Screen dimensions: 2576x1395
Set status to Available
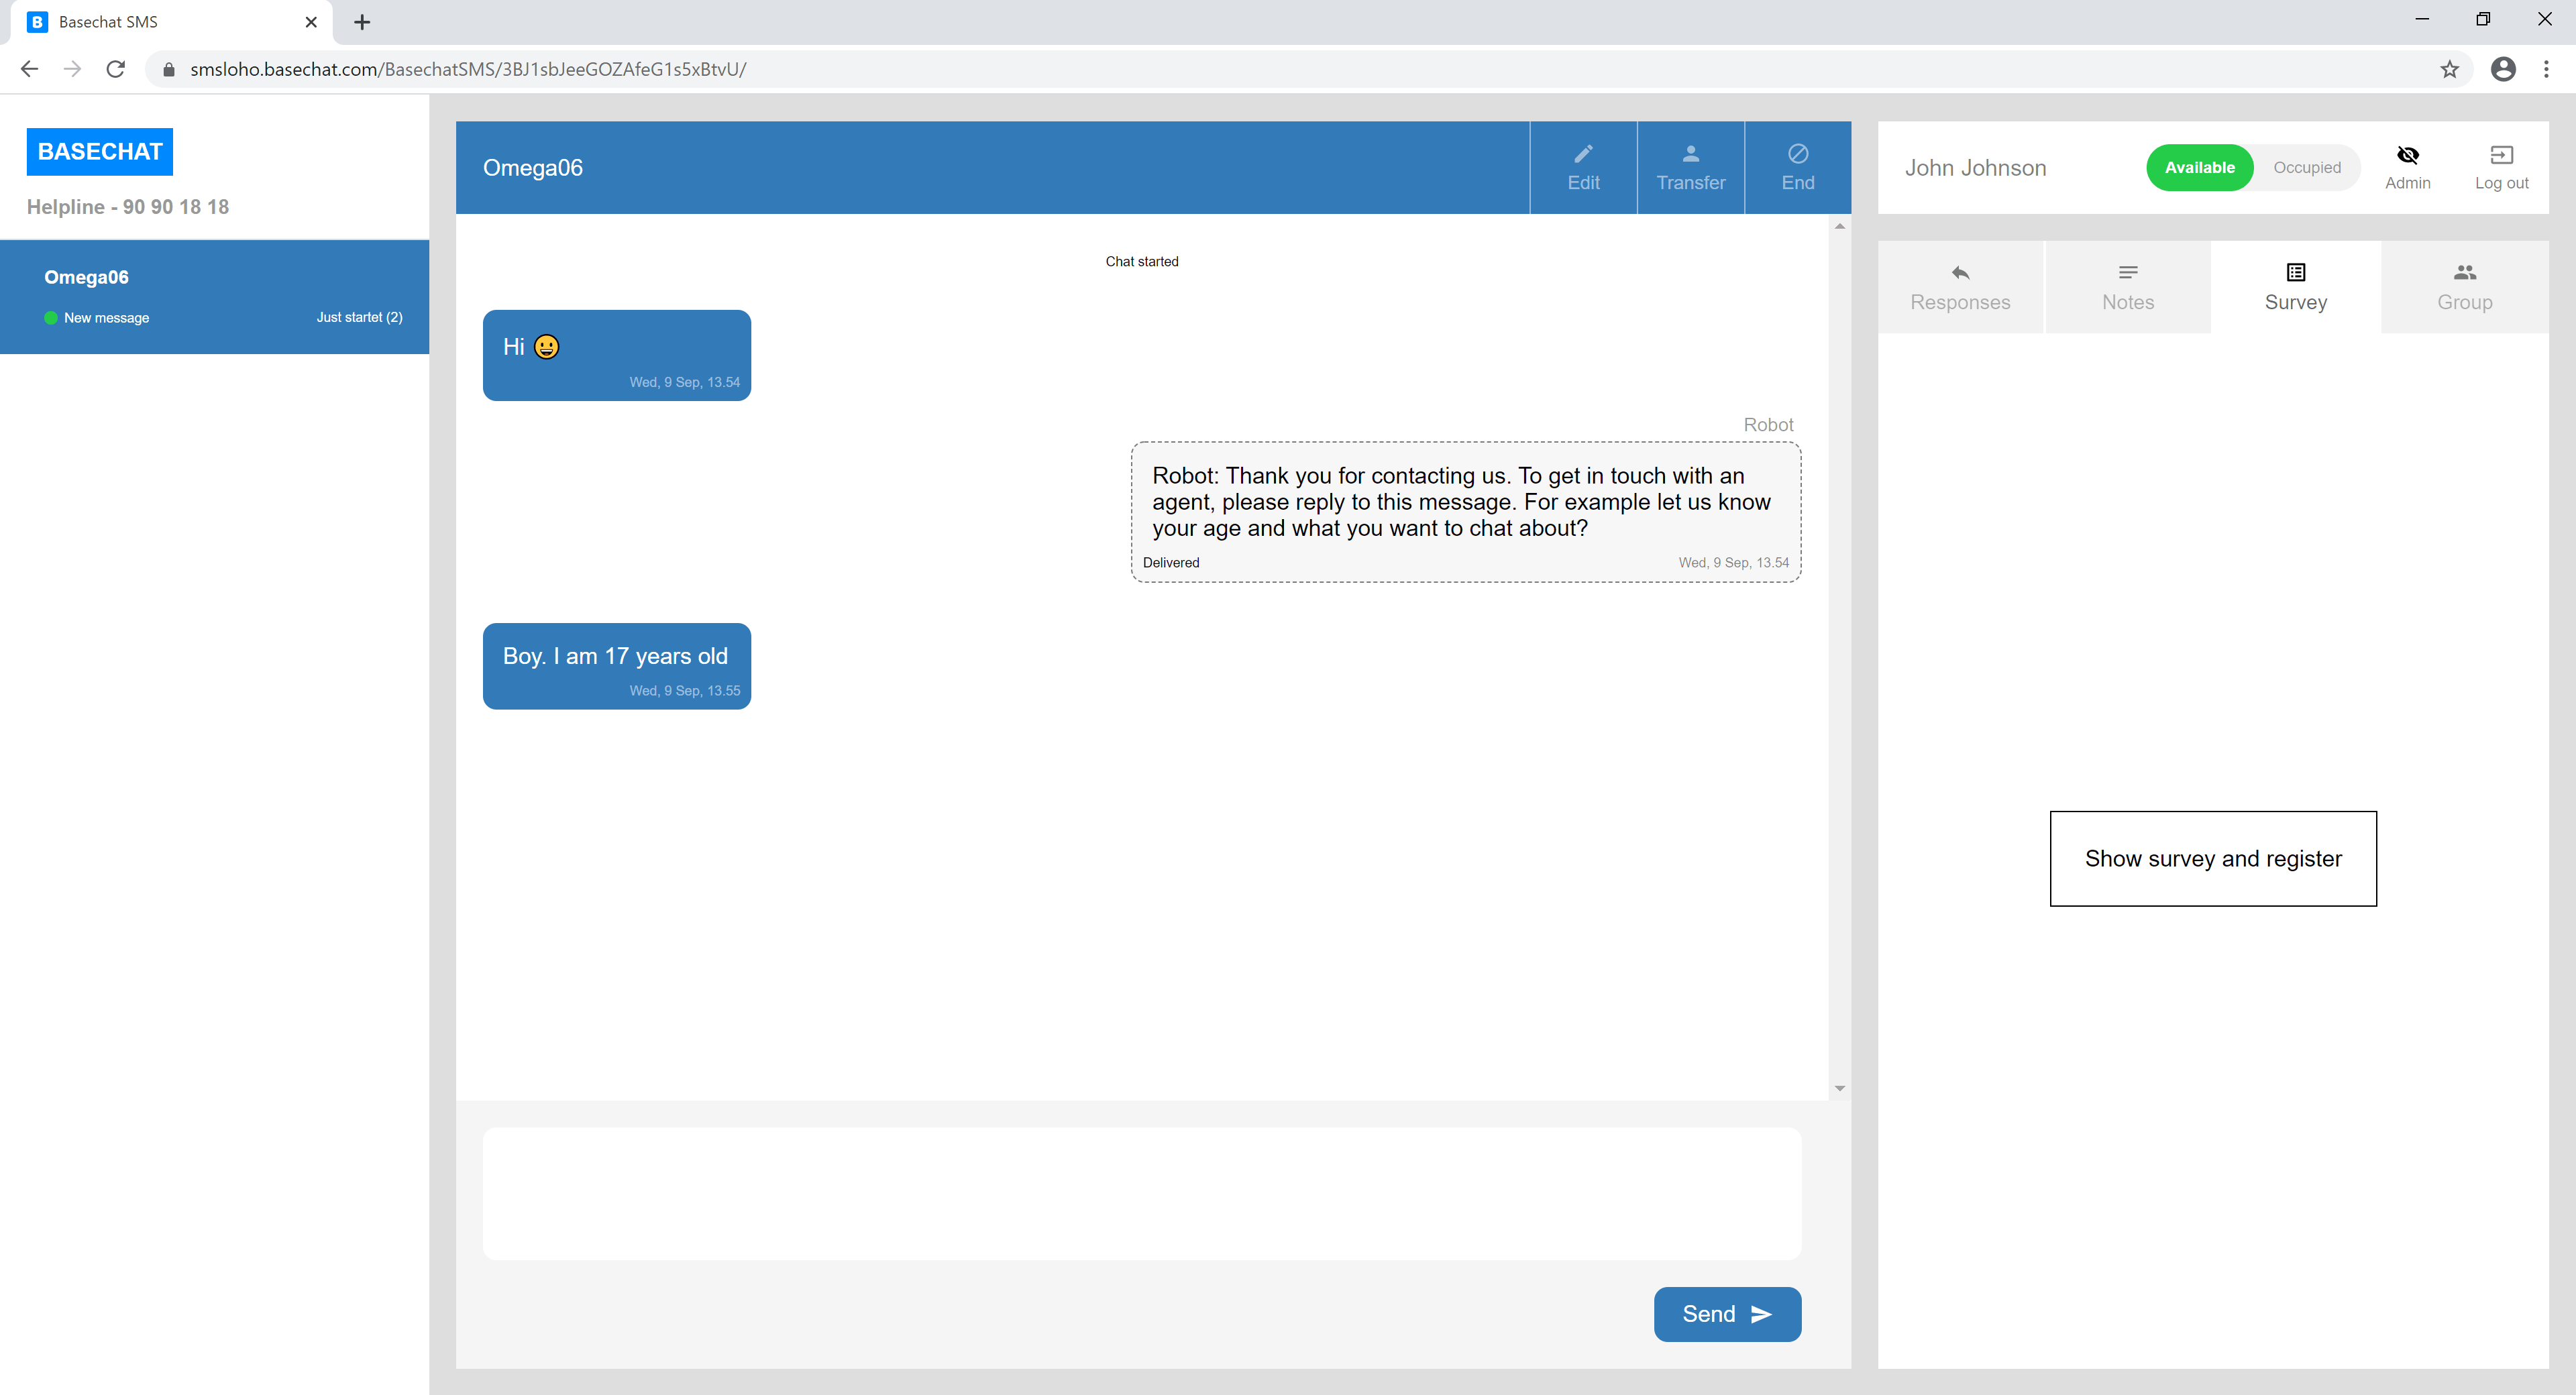click(x=2199, y=167)
